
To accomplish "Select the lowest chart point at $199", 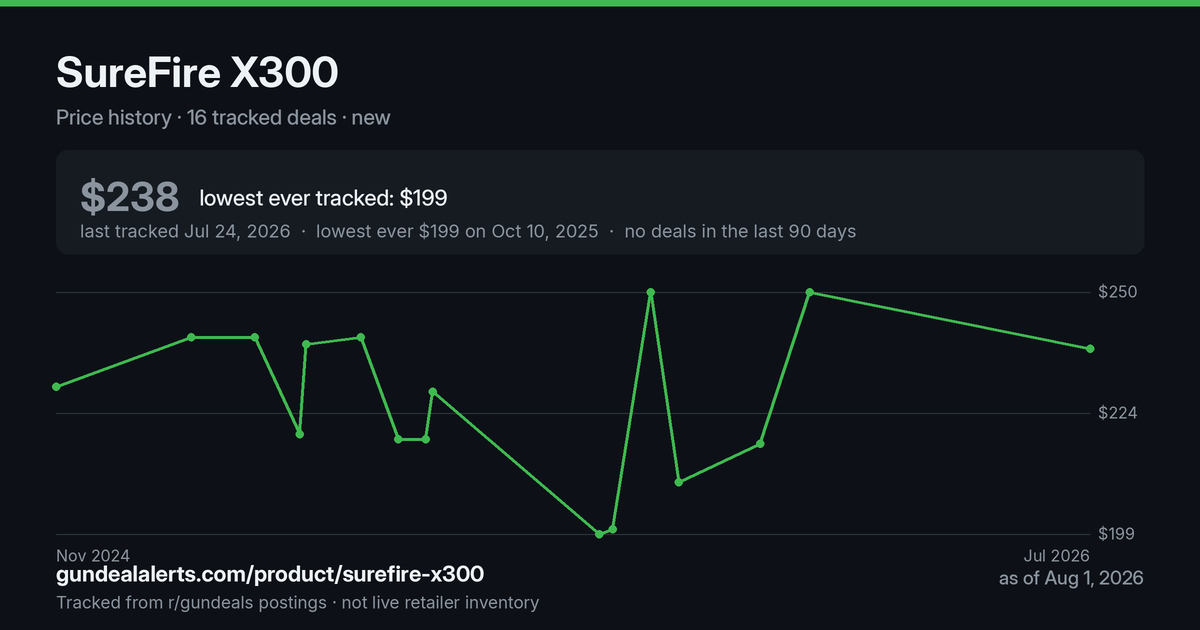I will click(x=599, y=534).
